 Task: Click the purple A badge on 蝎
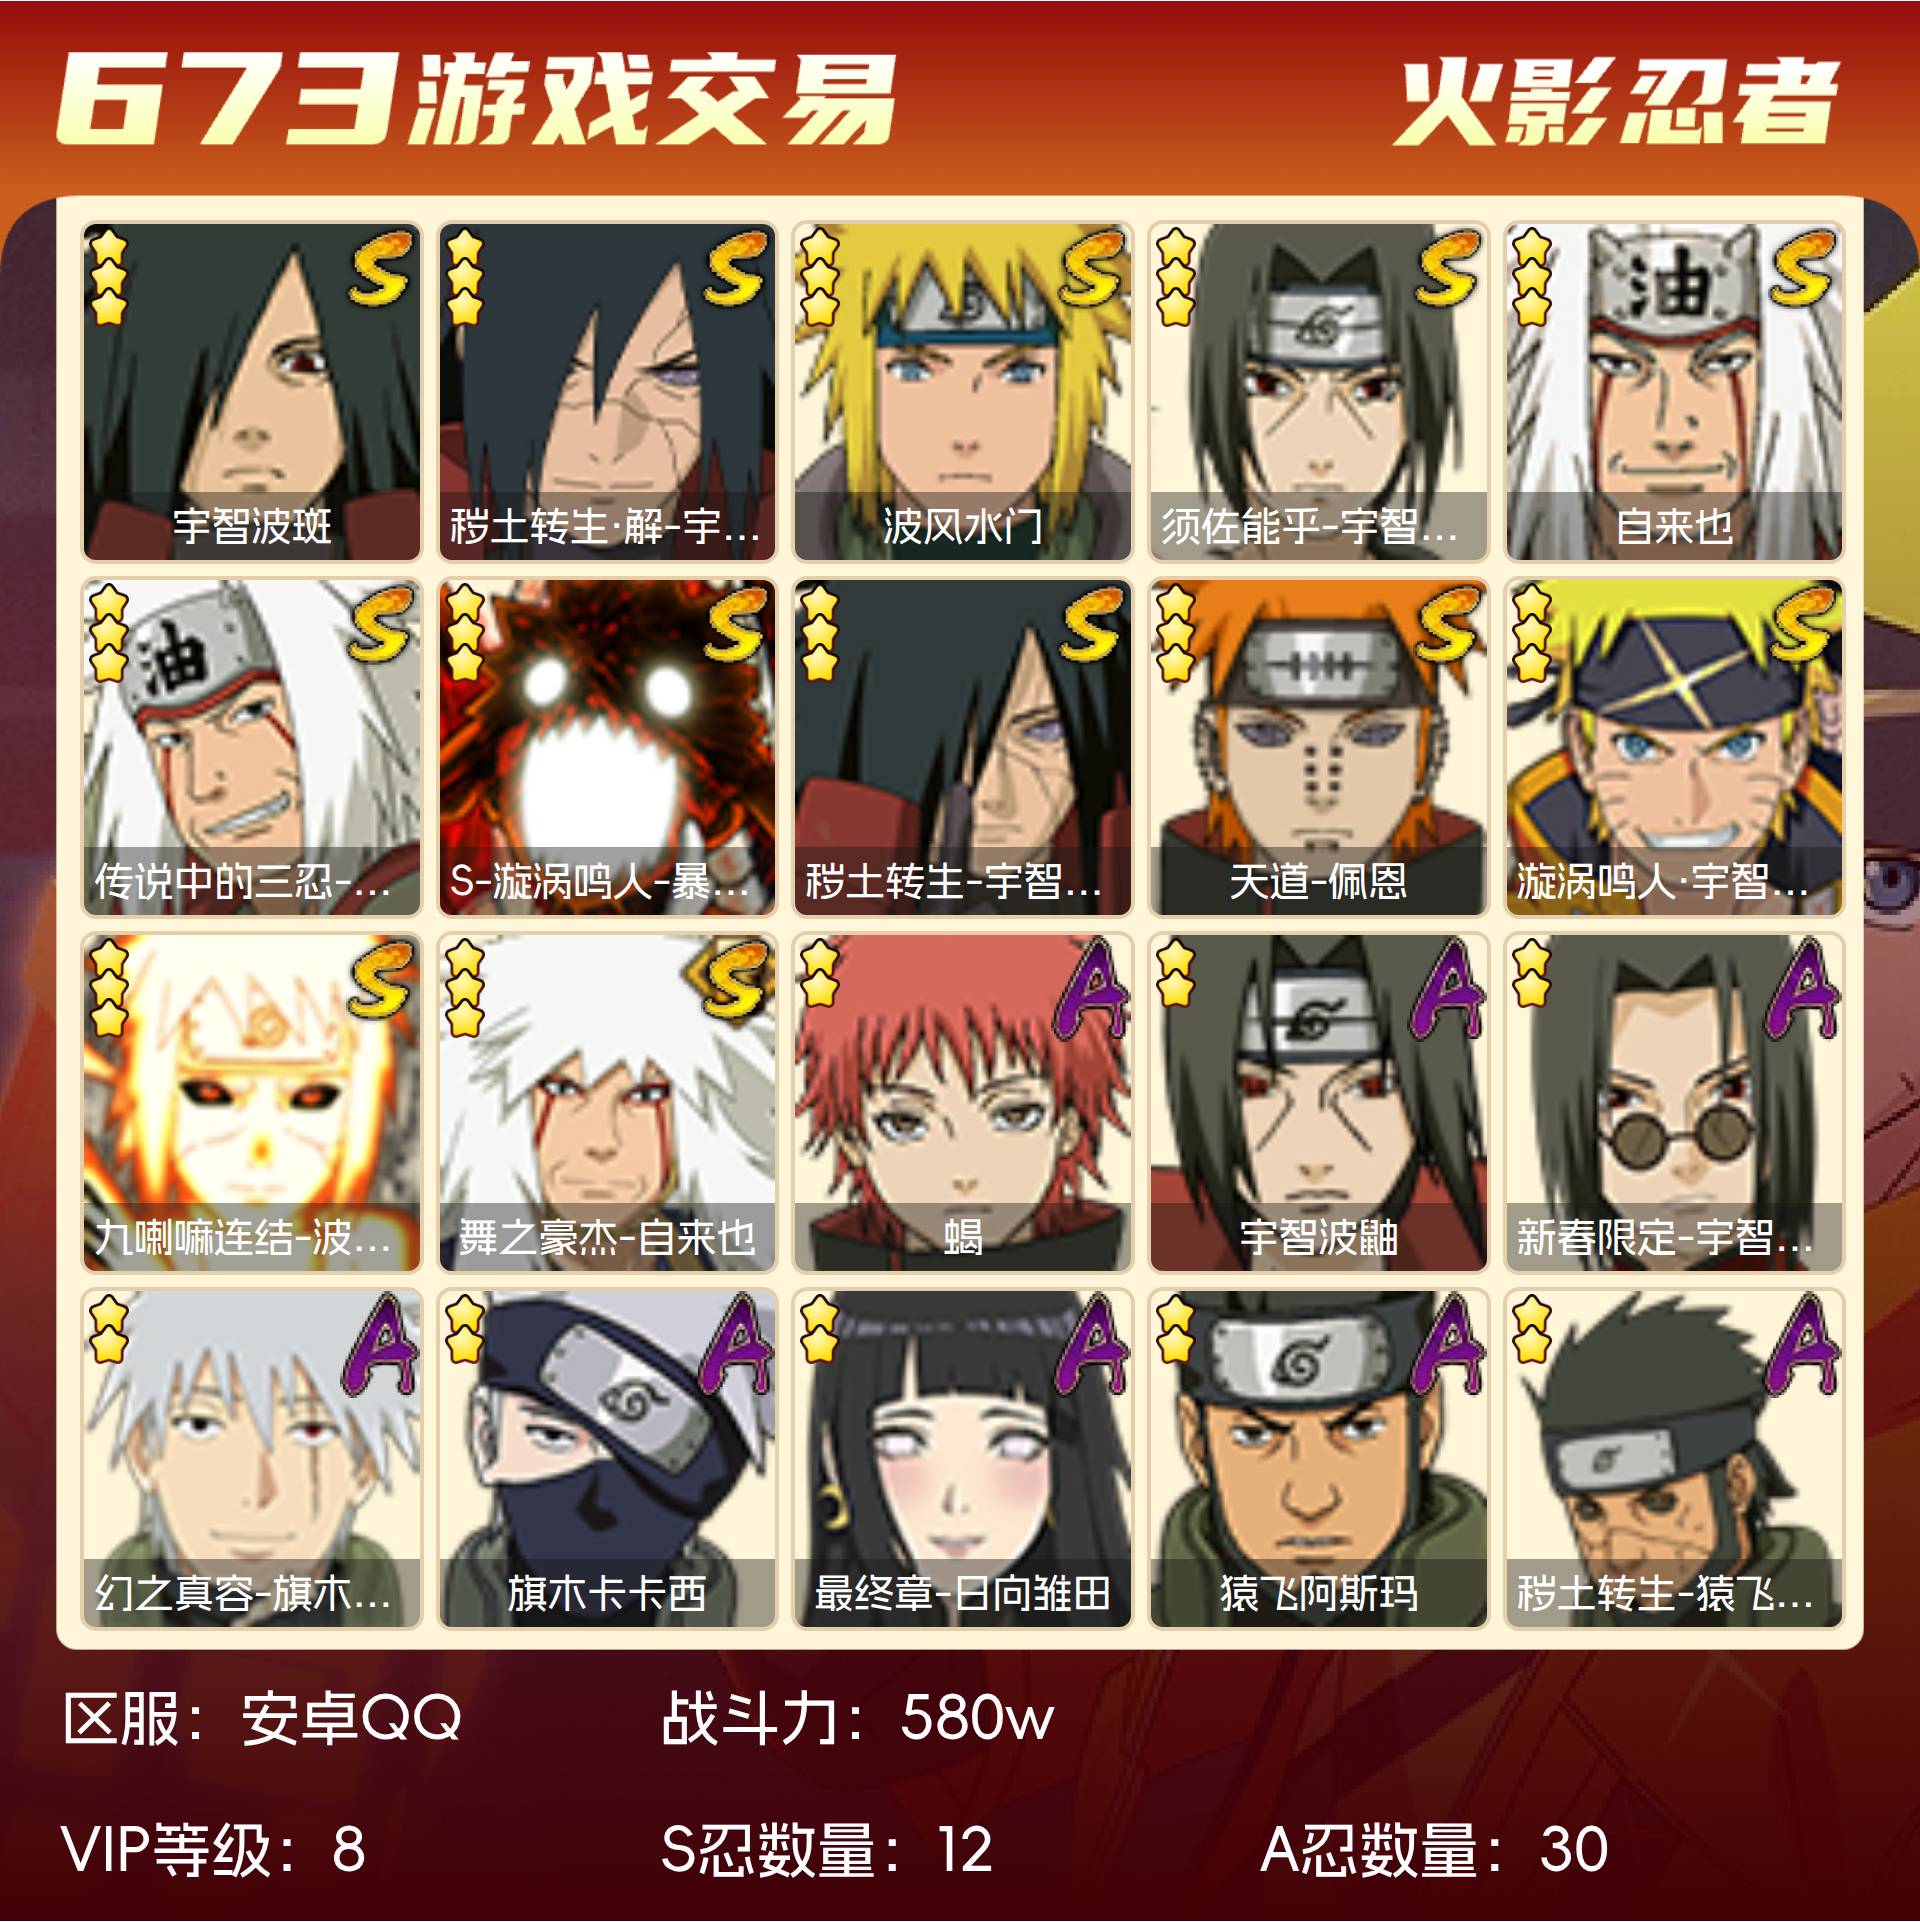tap(1093, 988)
